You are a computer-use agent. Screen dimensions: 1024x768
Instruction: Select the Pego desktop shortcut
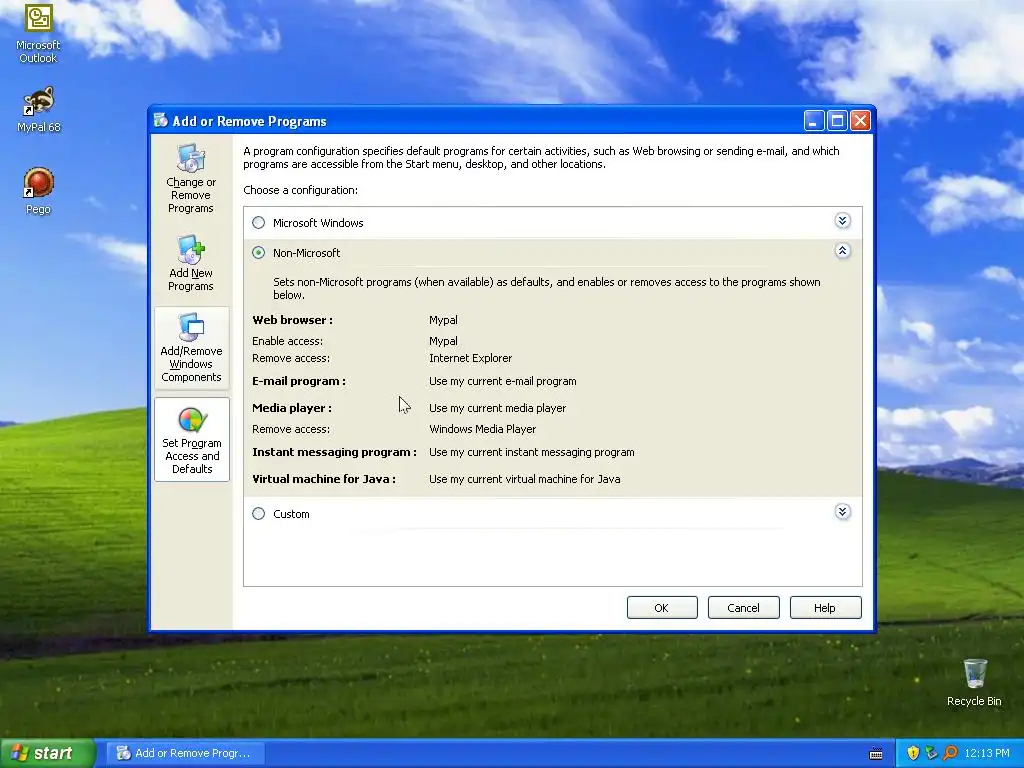[x=38, y=191]
